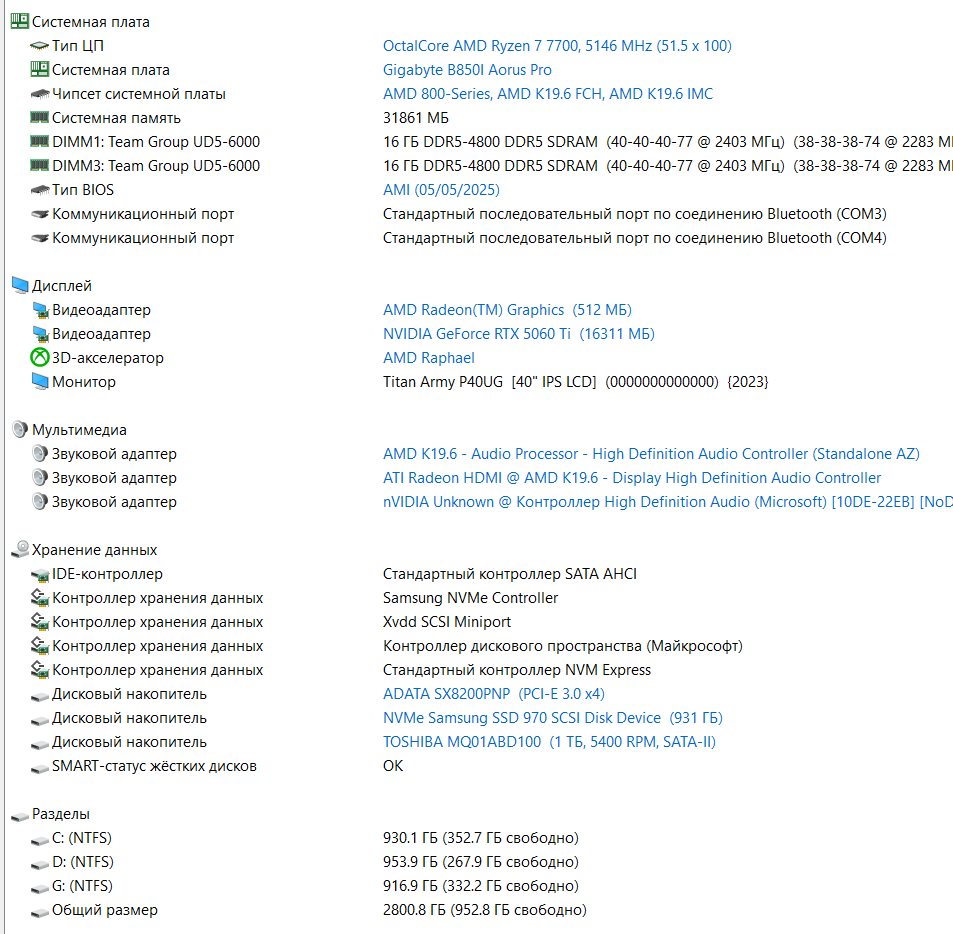Image resolution: width=953 pixels, height=934 pixels.
Task: Click the D: (NTFS) partition icon
Action: point(40,863)
